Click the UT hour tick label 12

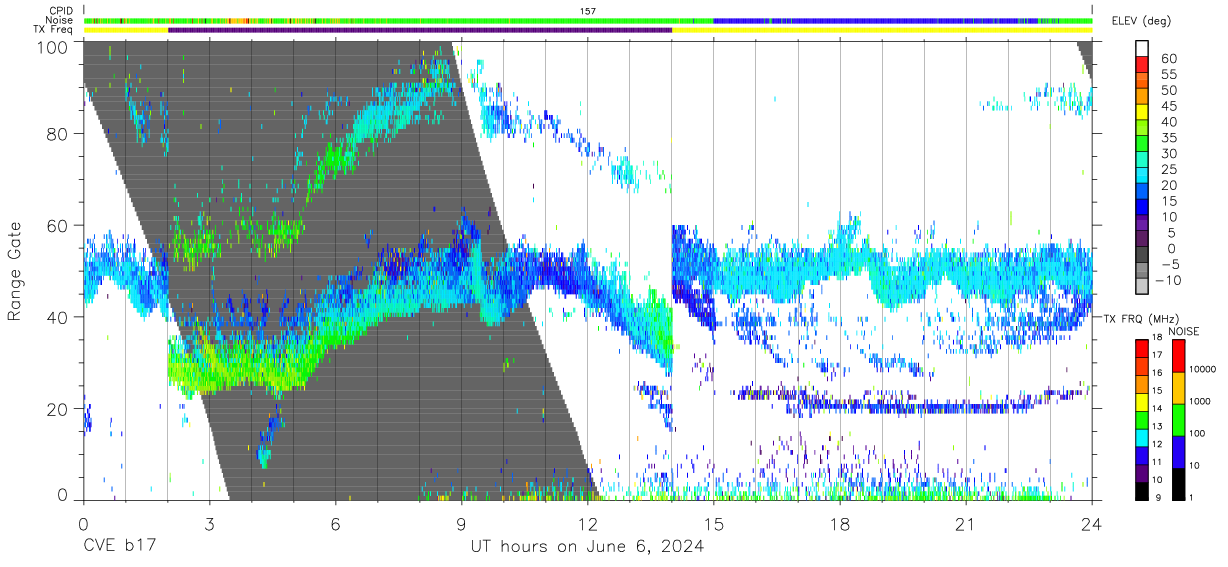[587, 523]
